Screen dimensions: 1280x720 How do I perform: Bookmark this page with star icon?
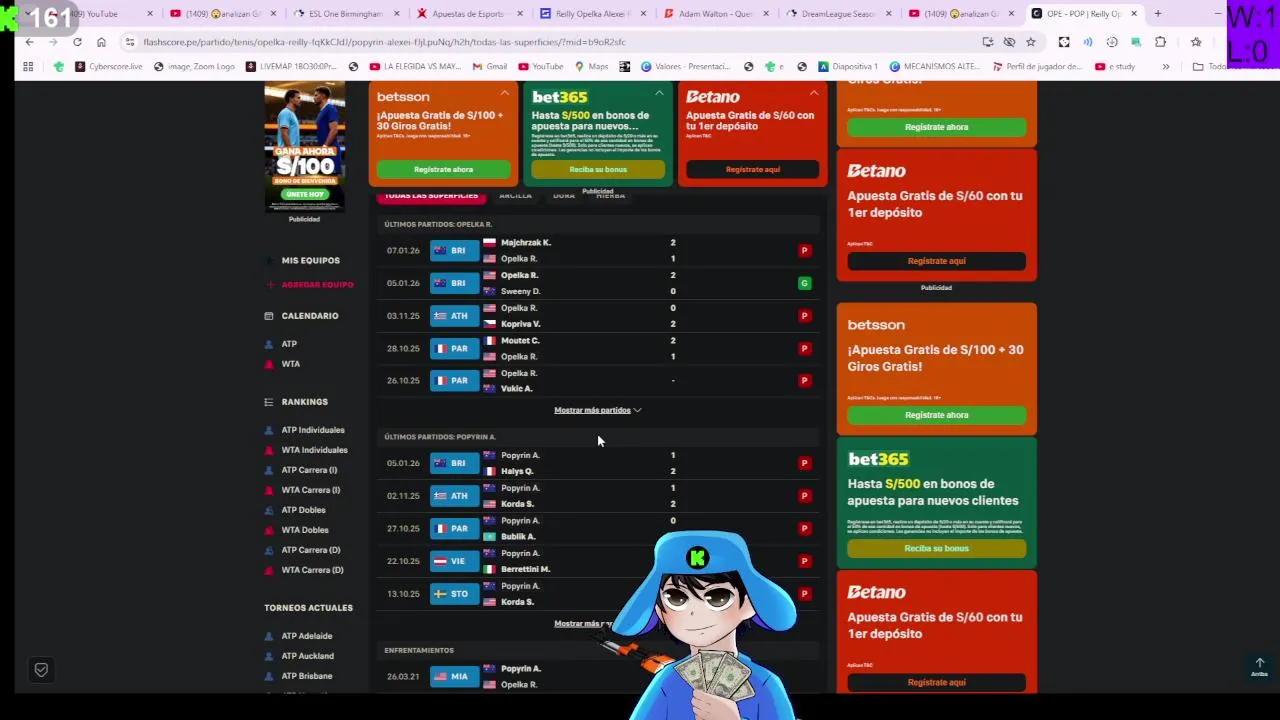pyautogui.click(x=1031, y=42)
